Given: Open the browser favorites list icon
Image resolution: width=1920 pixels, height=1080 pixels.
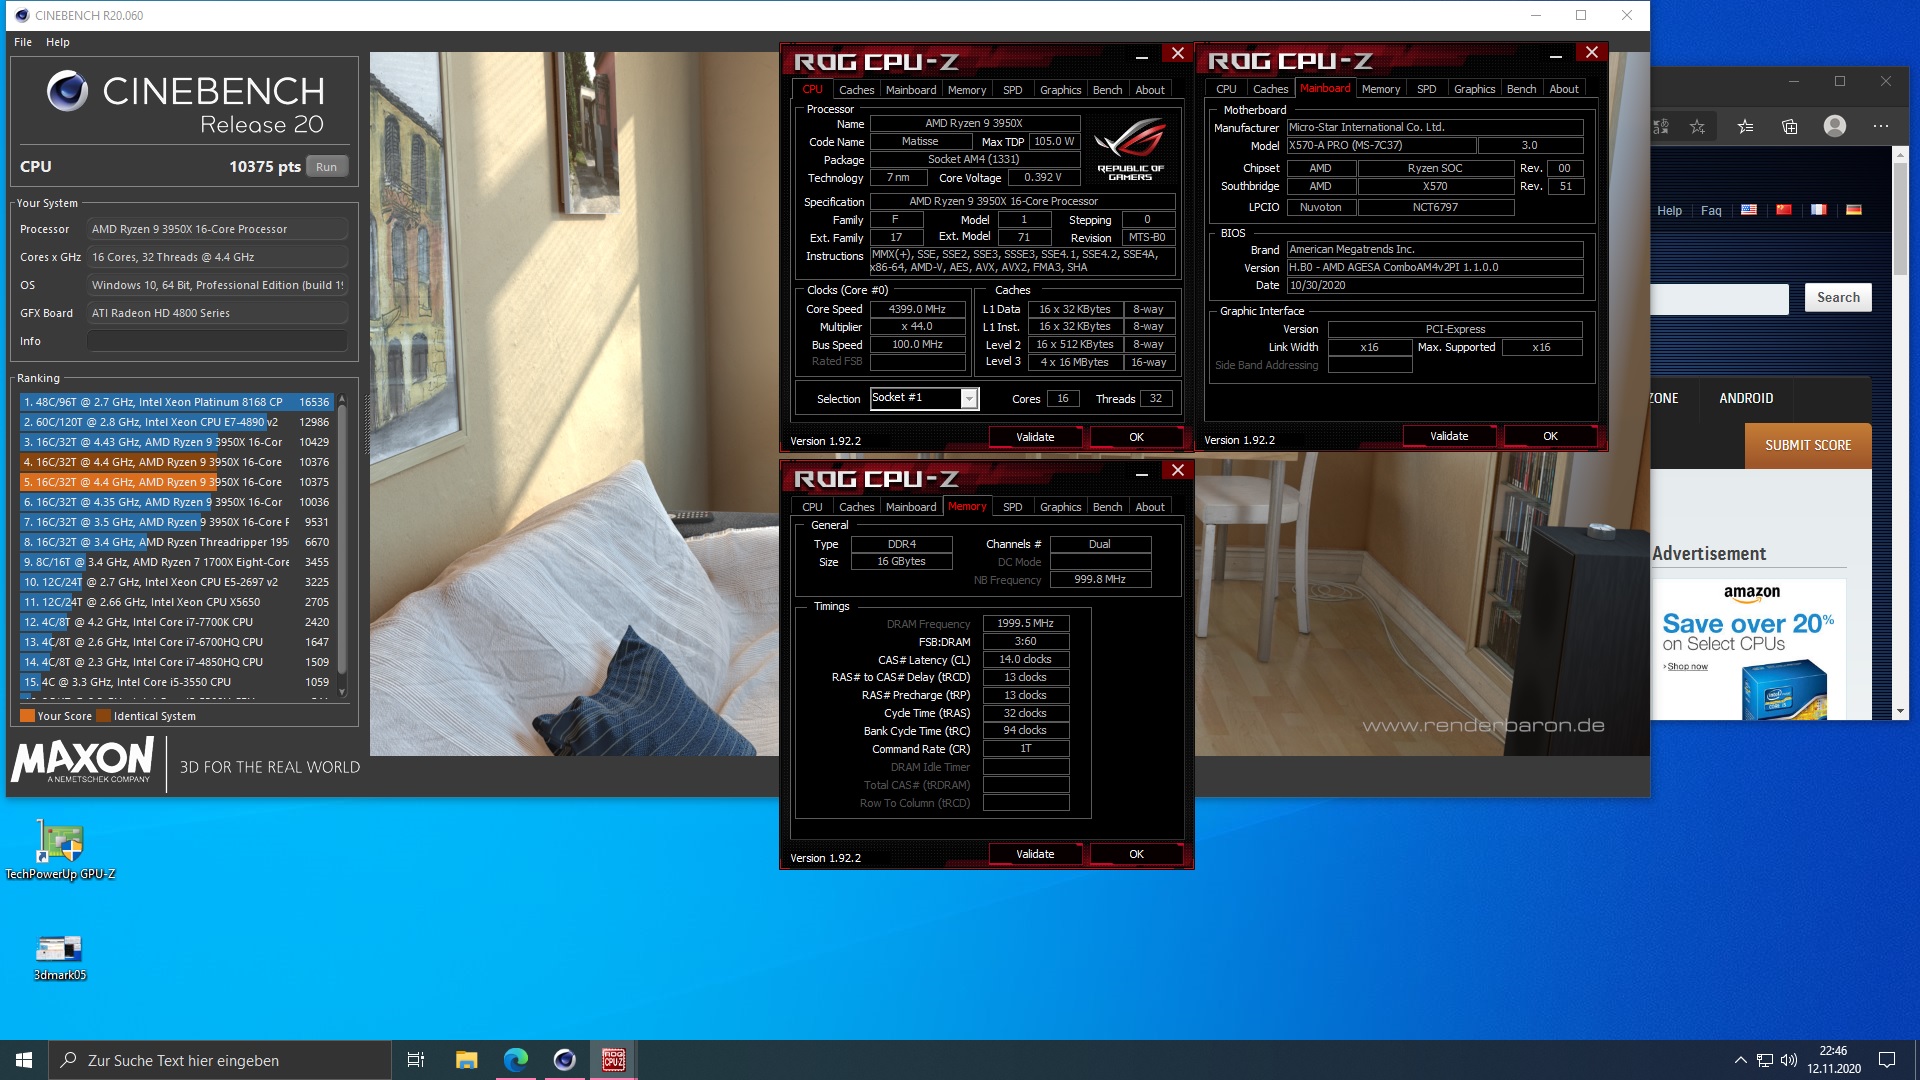Looking at the screenshot, I should click(x=1745, y=127).
